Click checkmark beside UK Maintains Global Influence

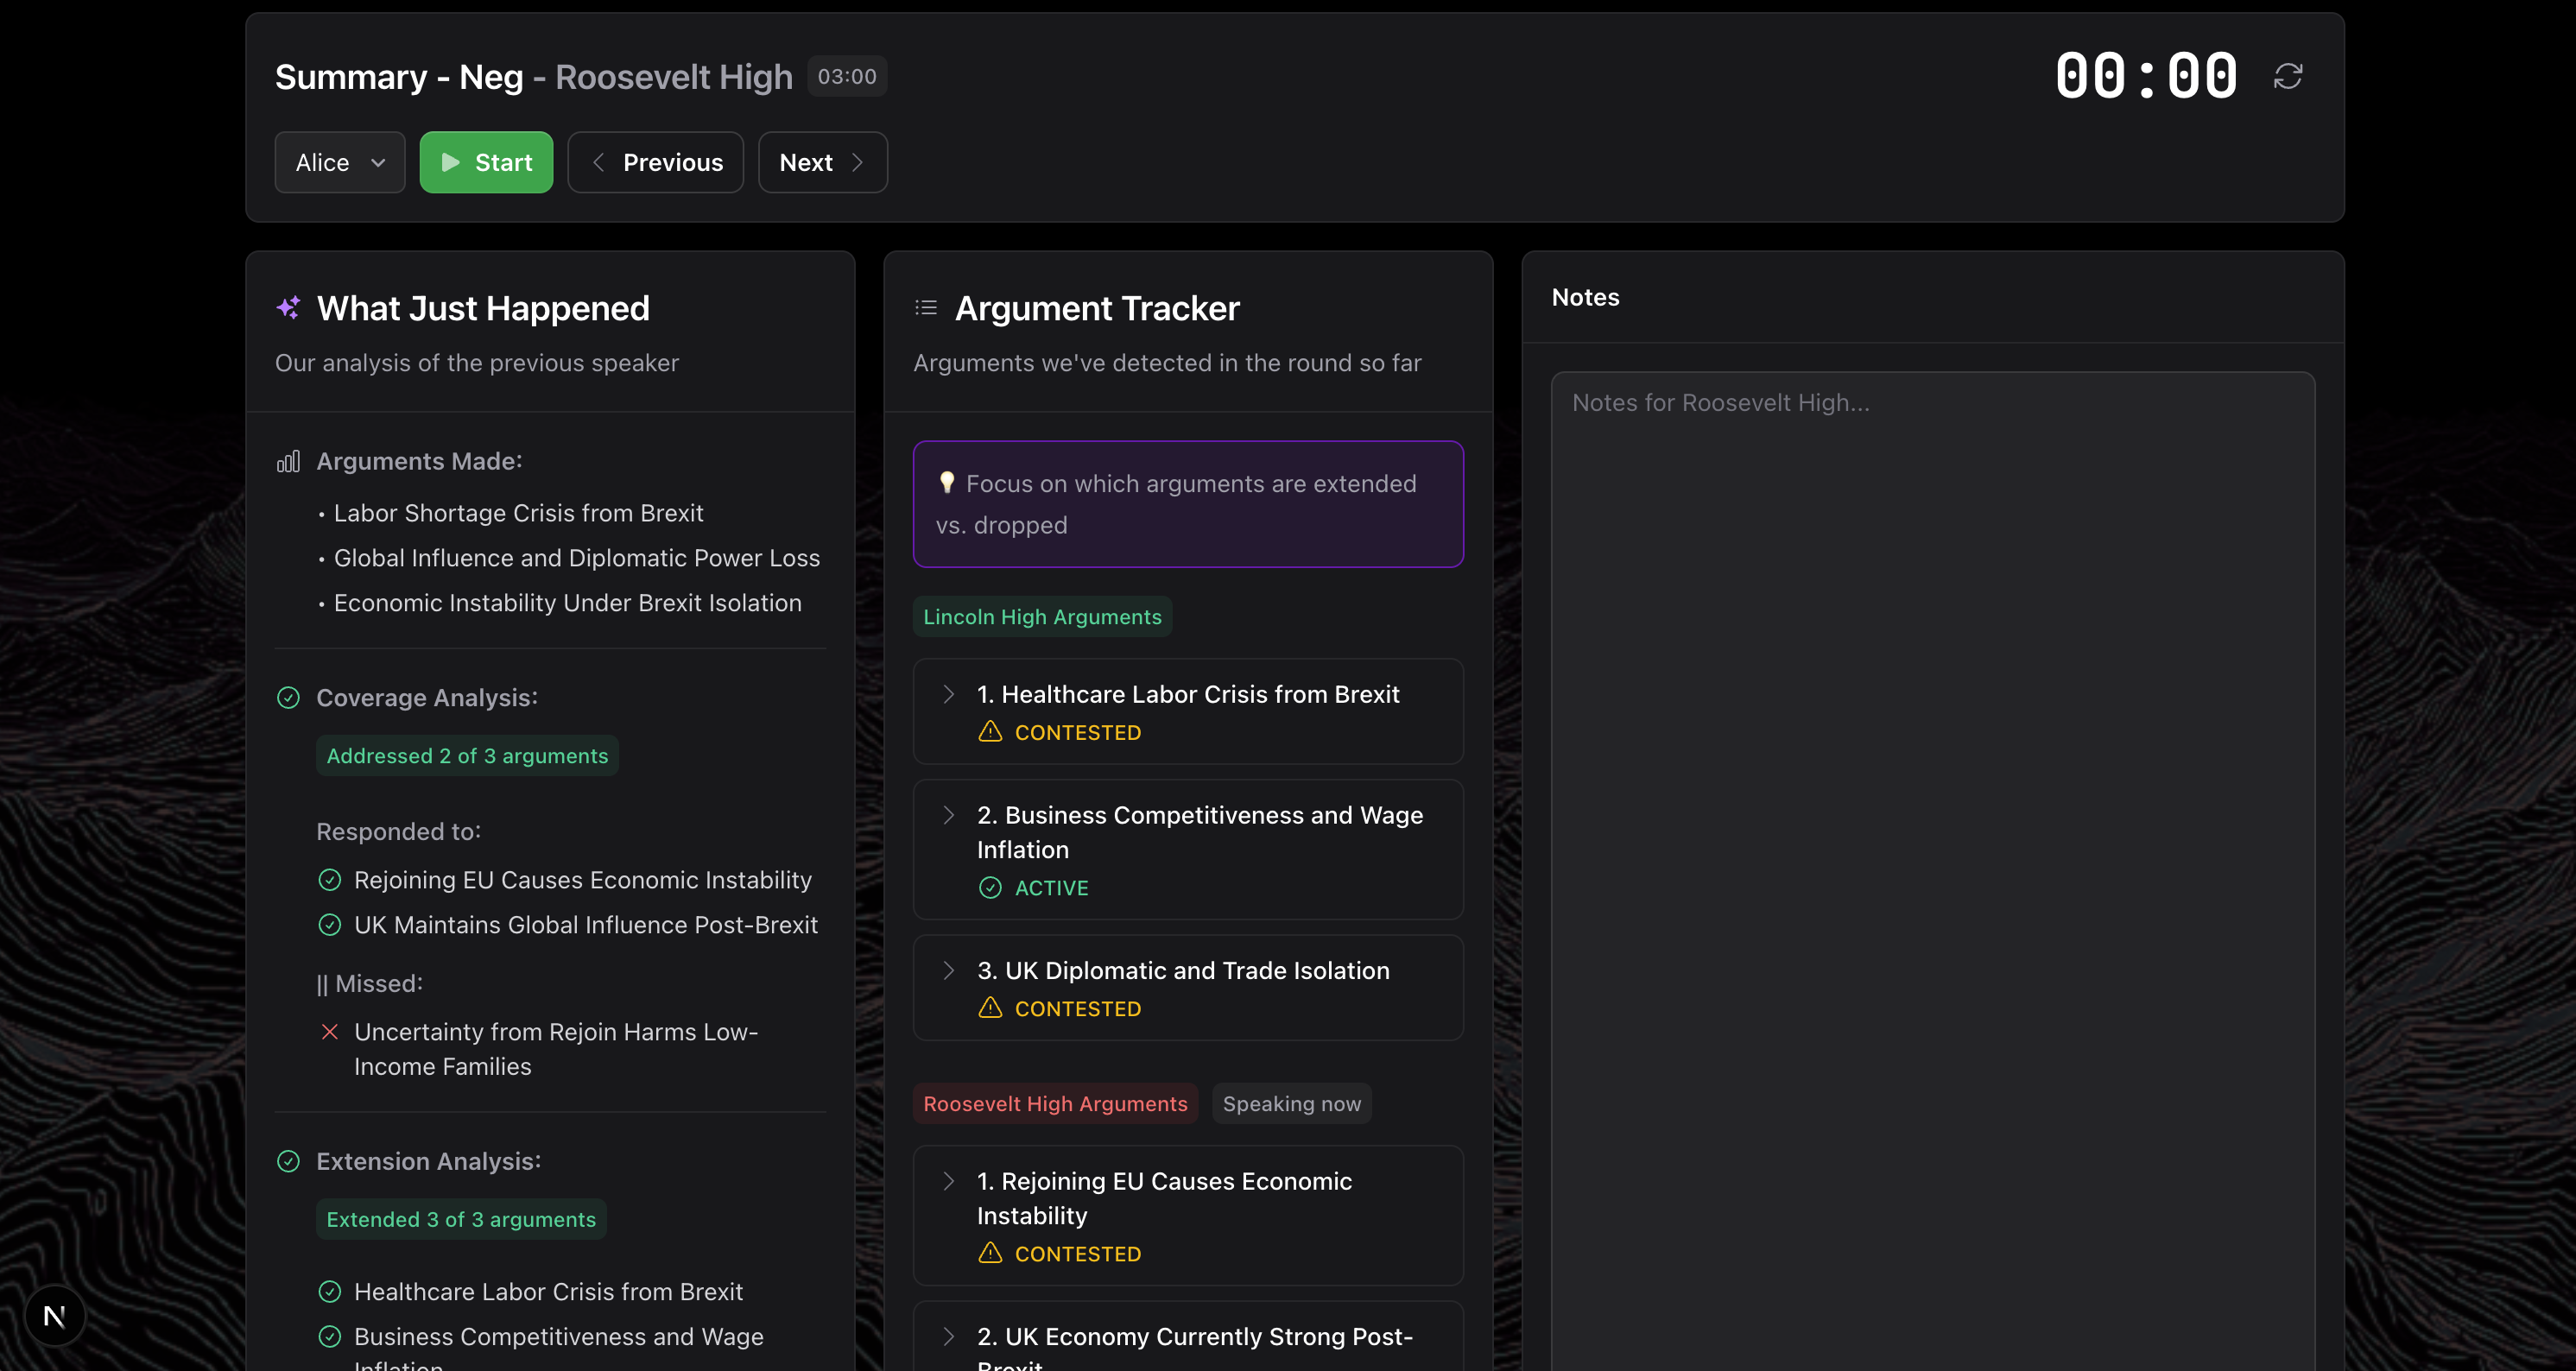click(329, 925)
